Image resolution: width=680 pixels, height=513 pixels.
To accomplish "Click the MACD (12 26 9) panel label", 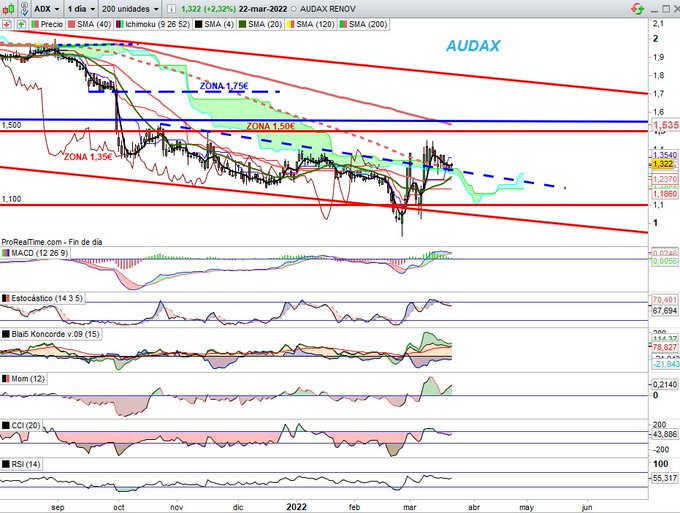I will (35, 252).
